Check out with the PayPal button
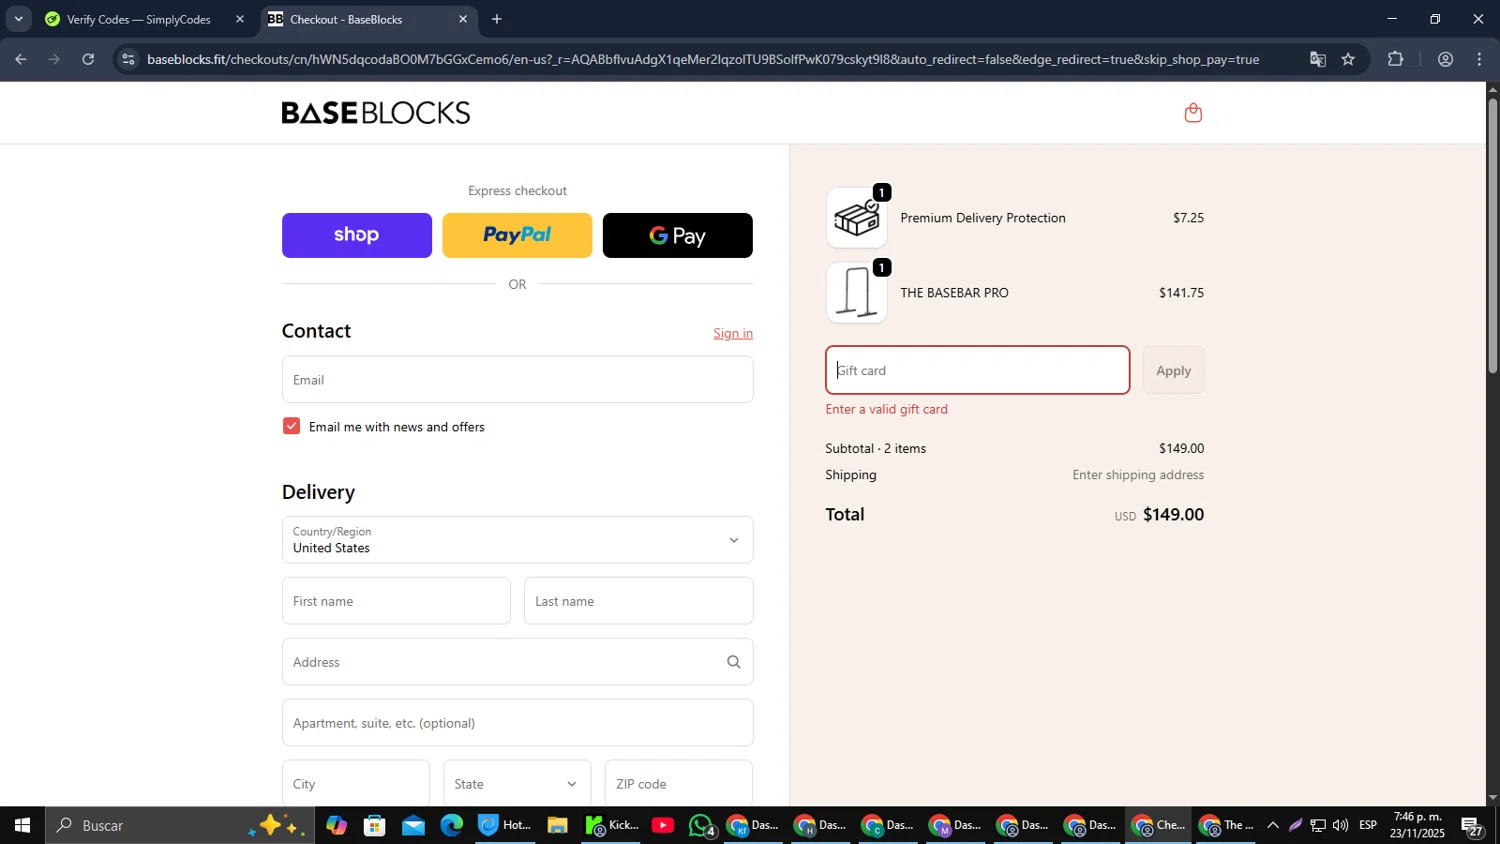 pyautogui.click(x=517, y=235)
